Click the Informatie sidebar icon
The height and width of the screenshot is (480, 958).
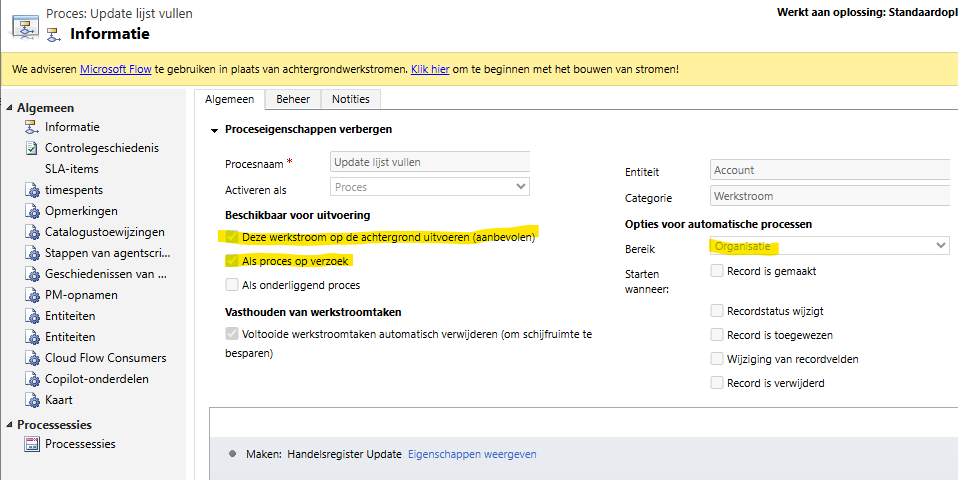point(30,127)
